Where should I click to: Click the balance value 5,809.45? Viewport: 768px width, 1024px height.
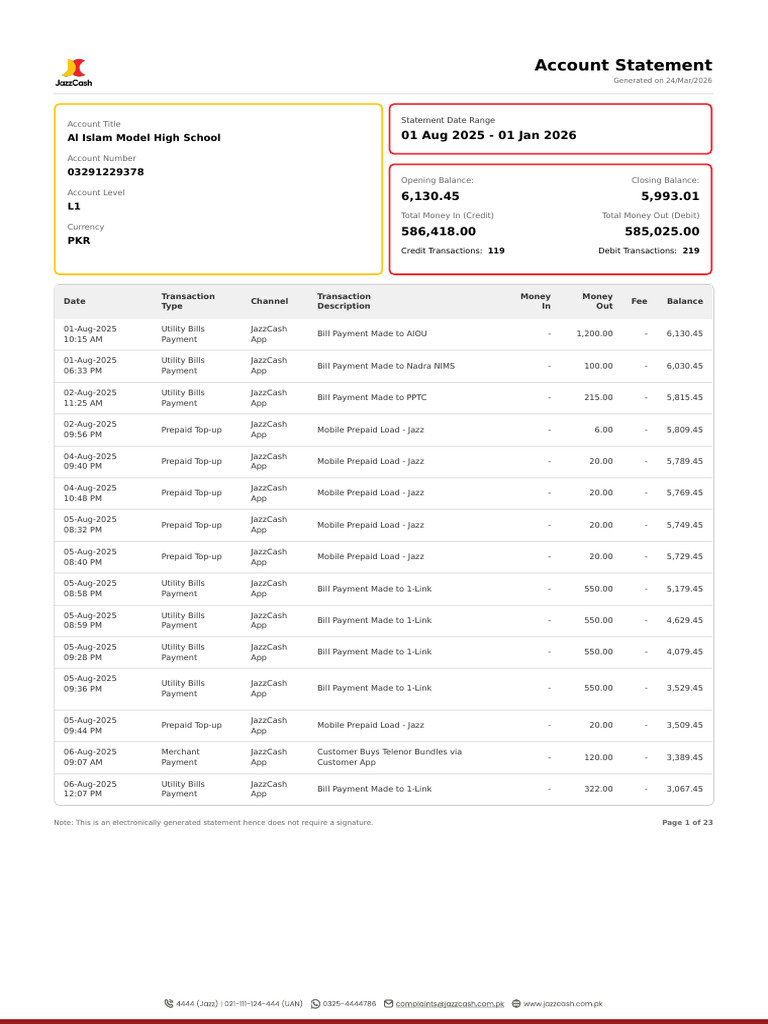[x=684, y=430]
